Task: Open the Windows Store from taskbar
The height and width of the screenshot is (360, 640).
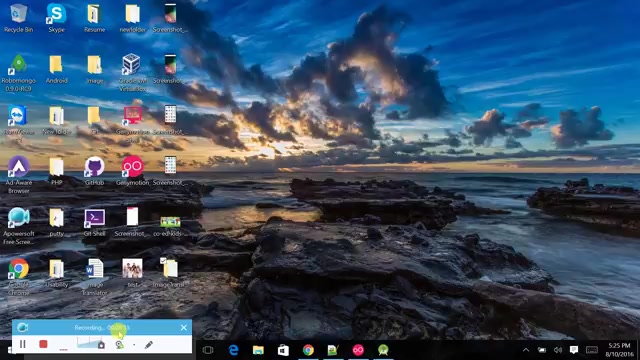Action: pos(283,350)
